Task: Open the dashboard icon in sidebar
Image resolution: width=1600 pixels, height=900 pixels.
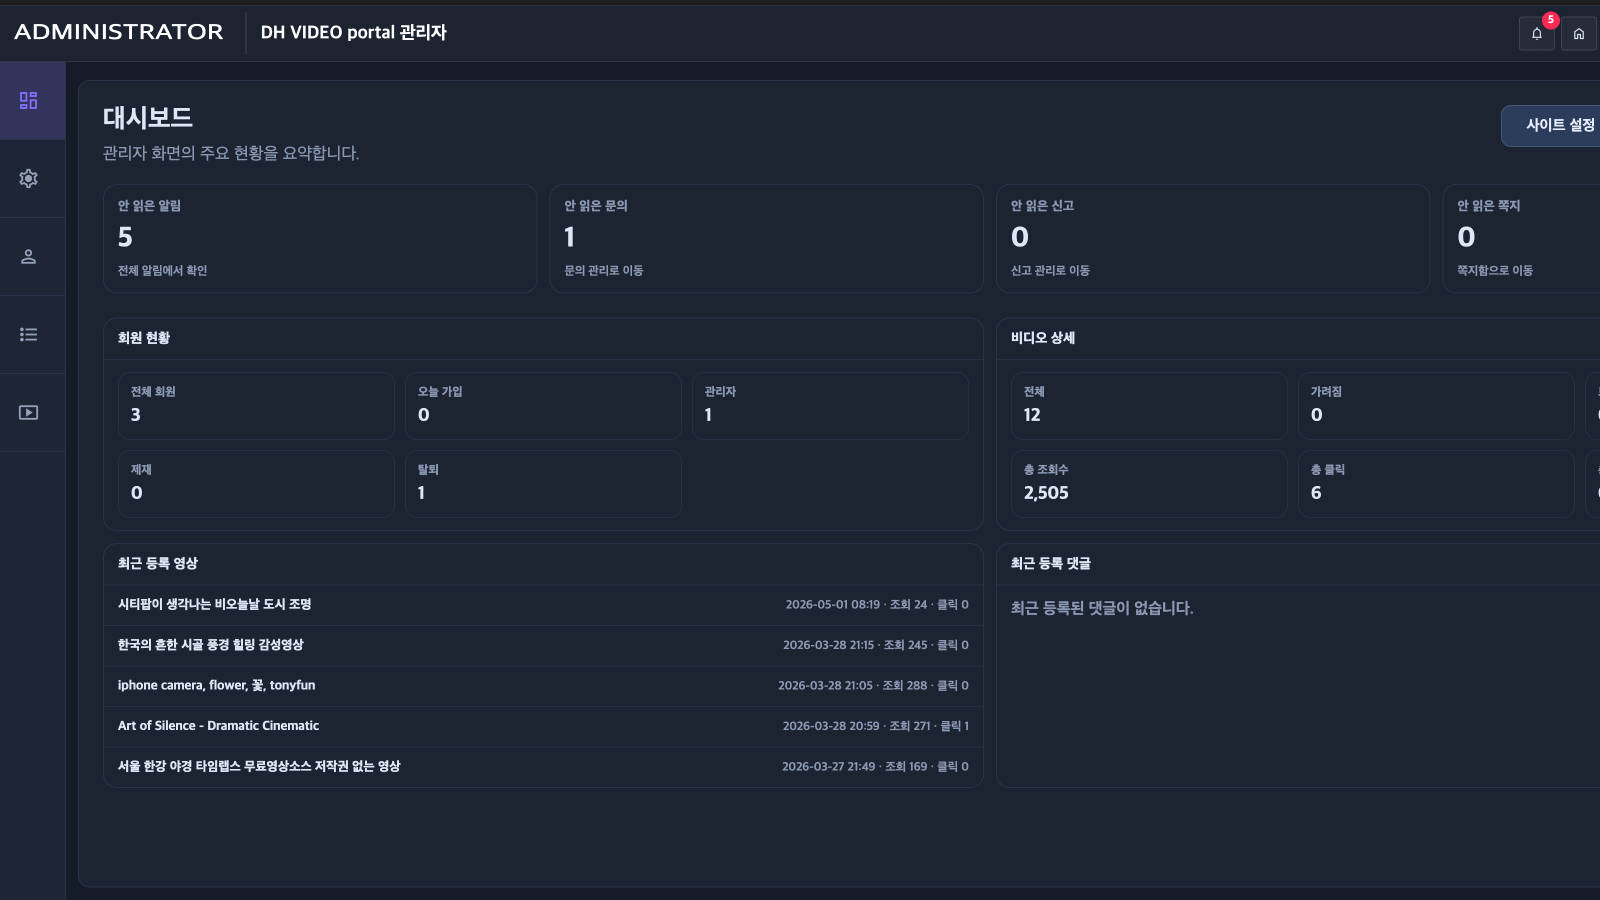Action: pyautogui.click(x=28, y=101)
